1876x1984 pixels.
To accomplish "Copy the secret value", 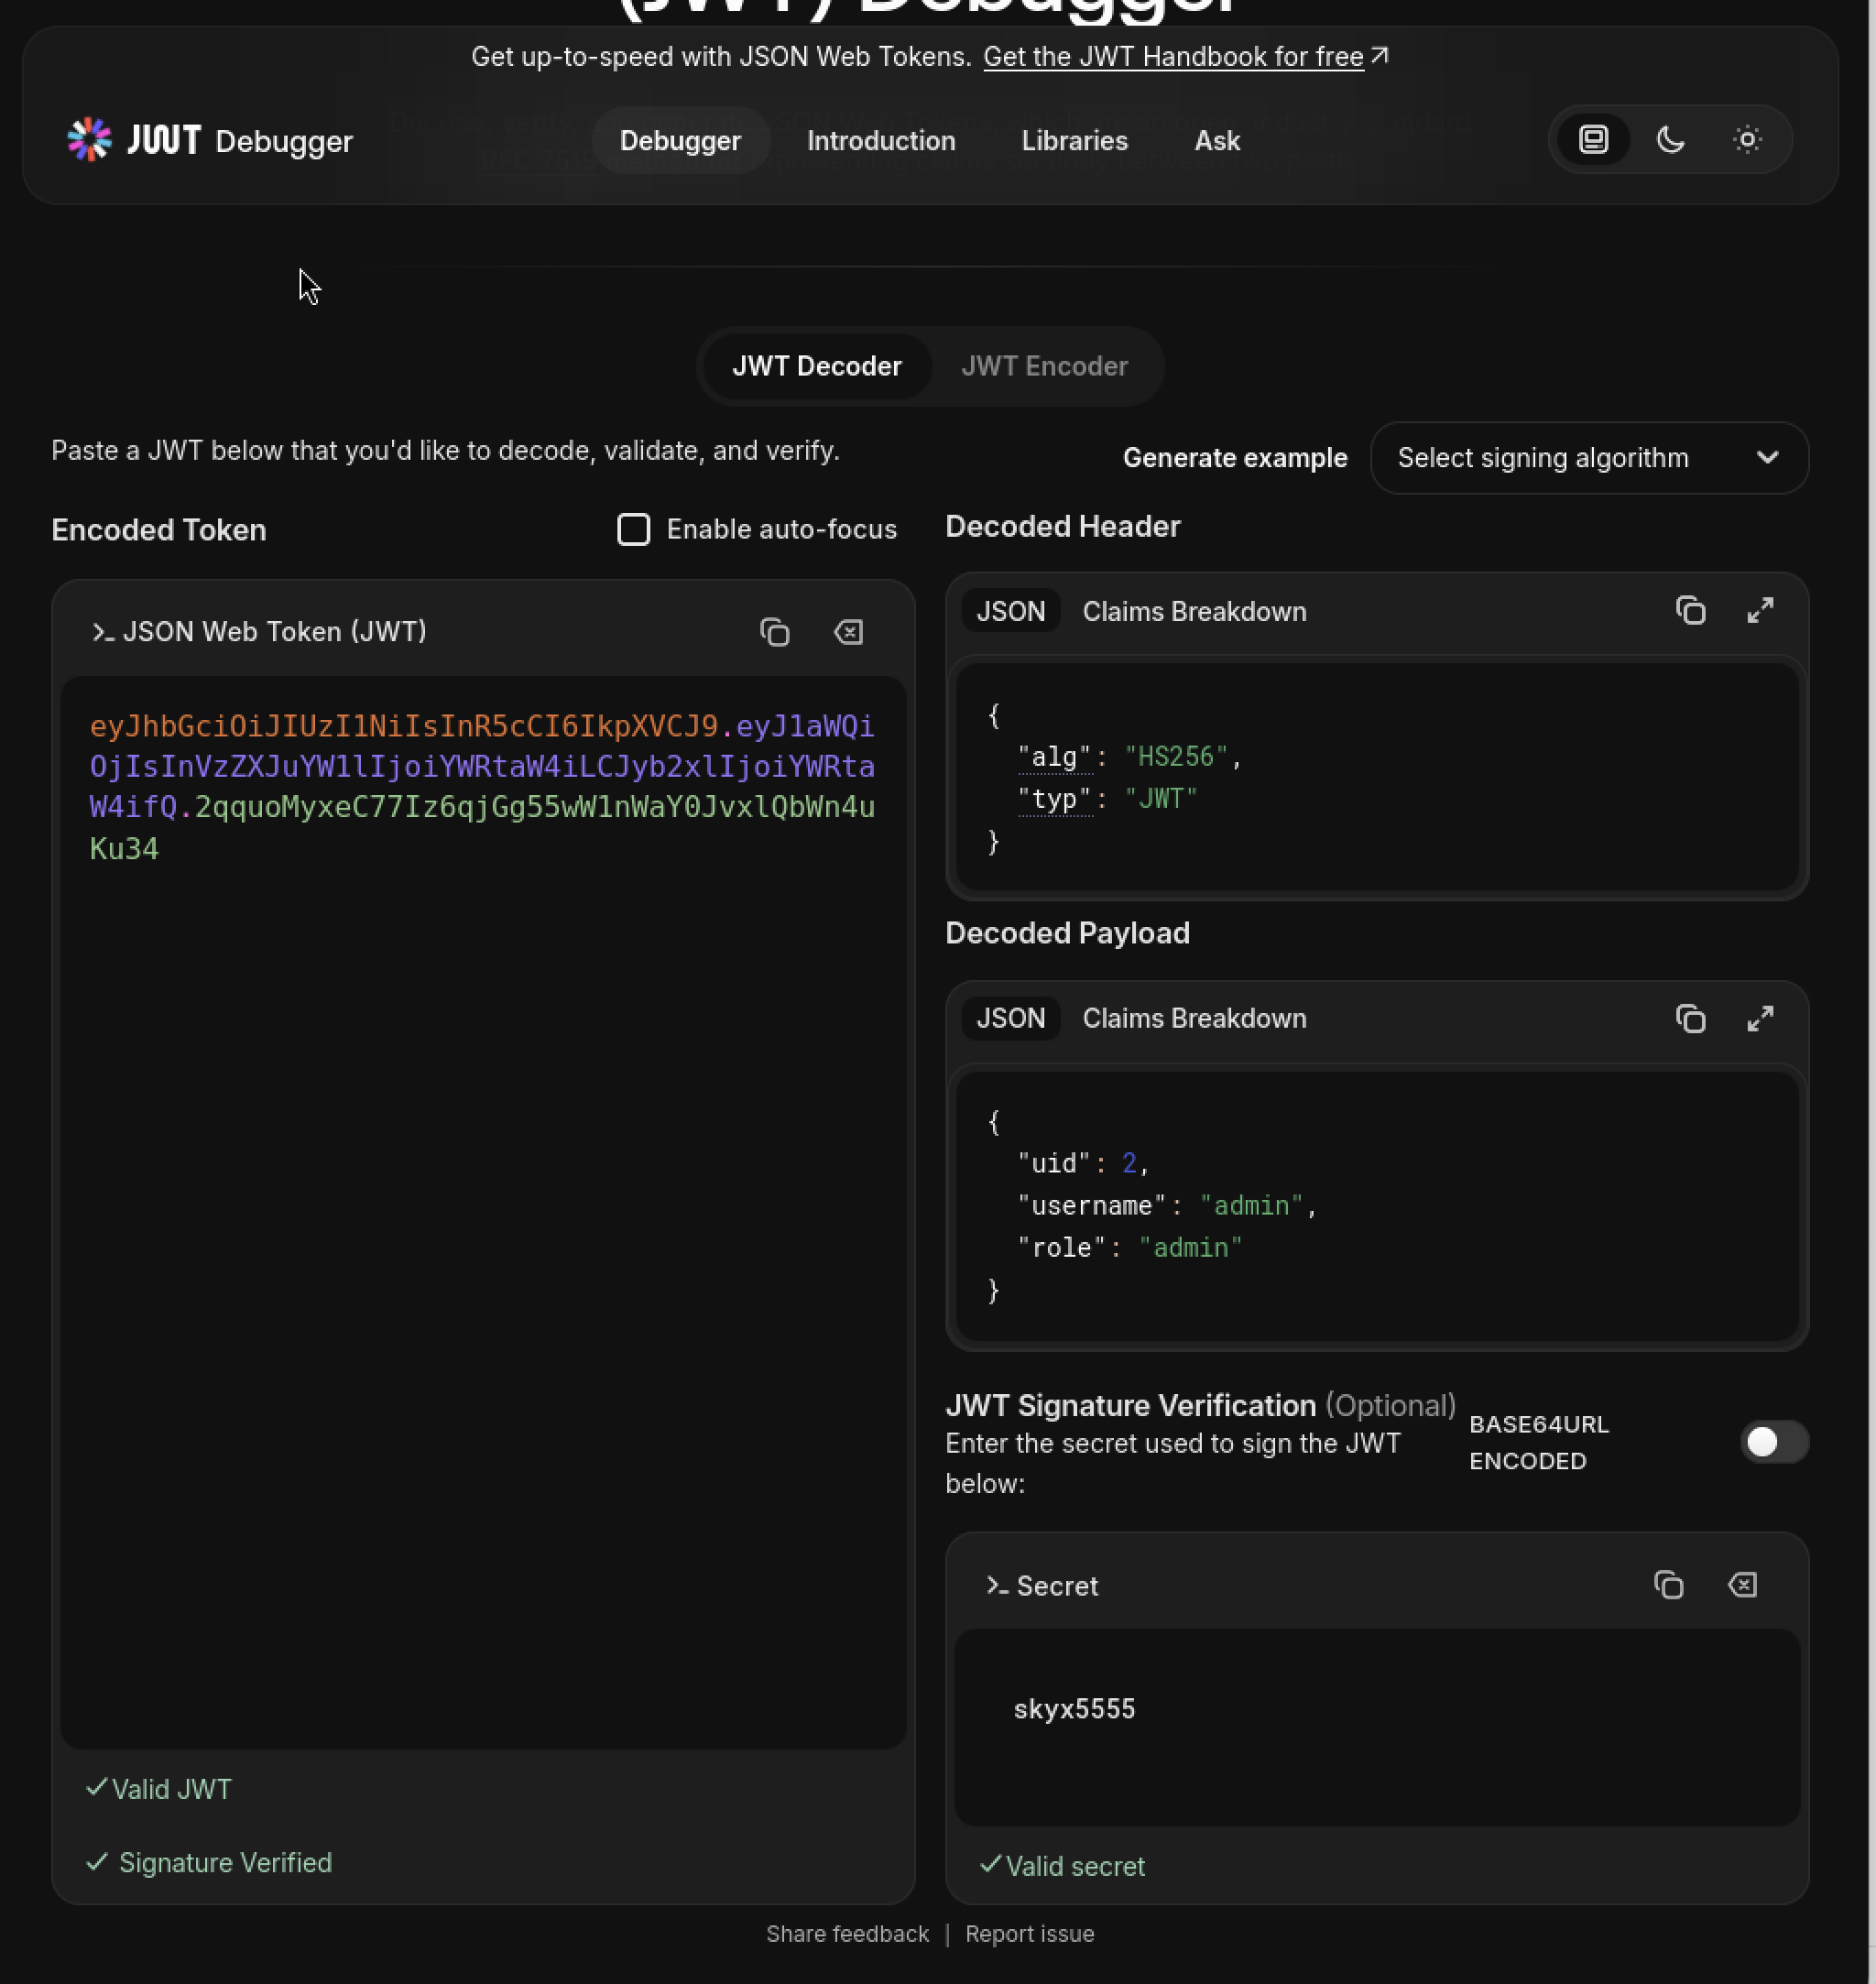I will [x=1668, y=1585].
